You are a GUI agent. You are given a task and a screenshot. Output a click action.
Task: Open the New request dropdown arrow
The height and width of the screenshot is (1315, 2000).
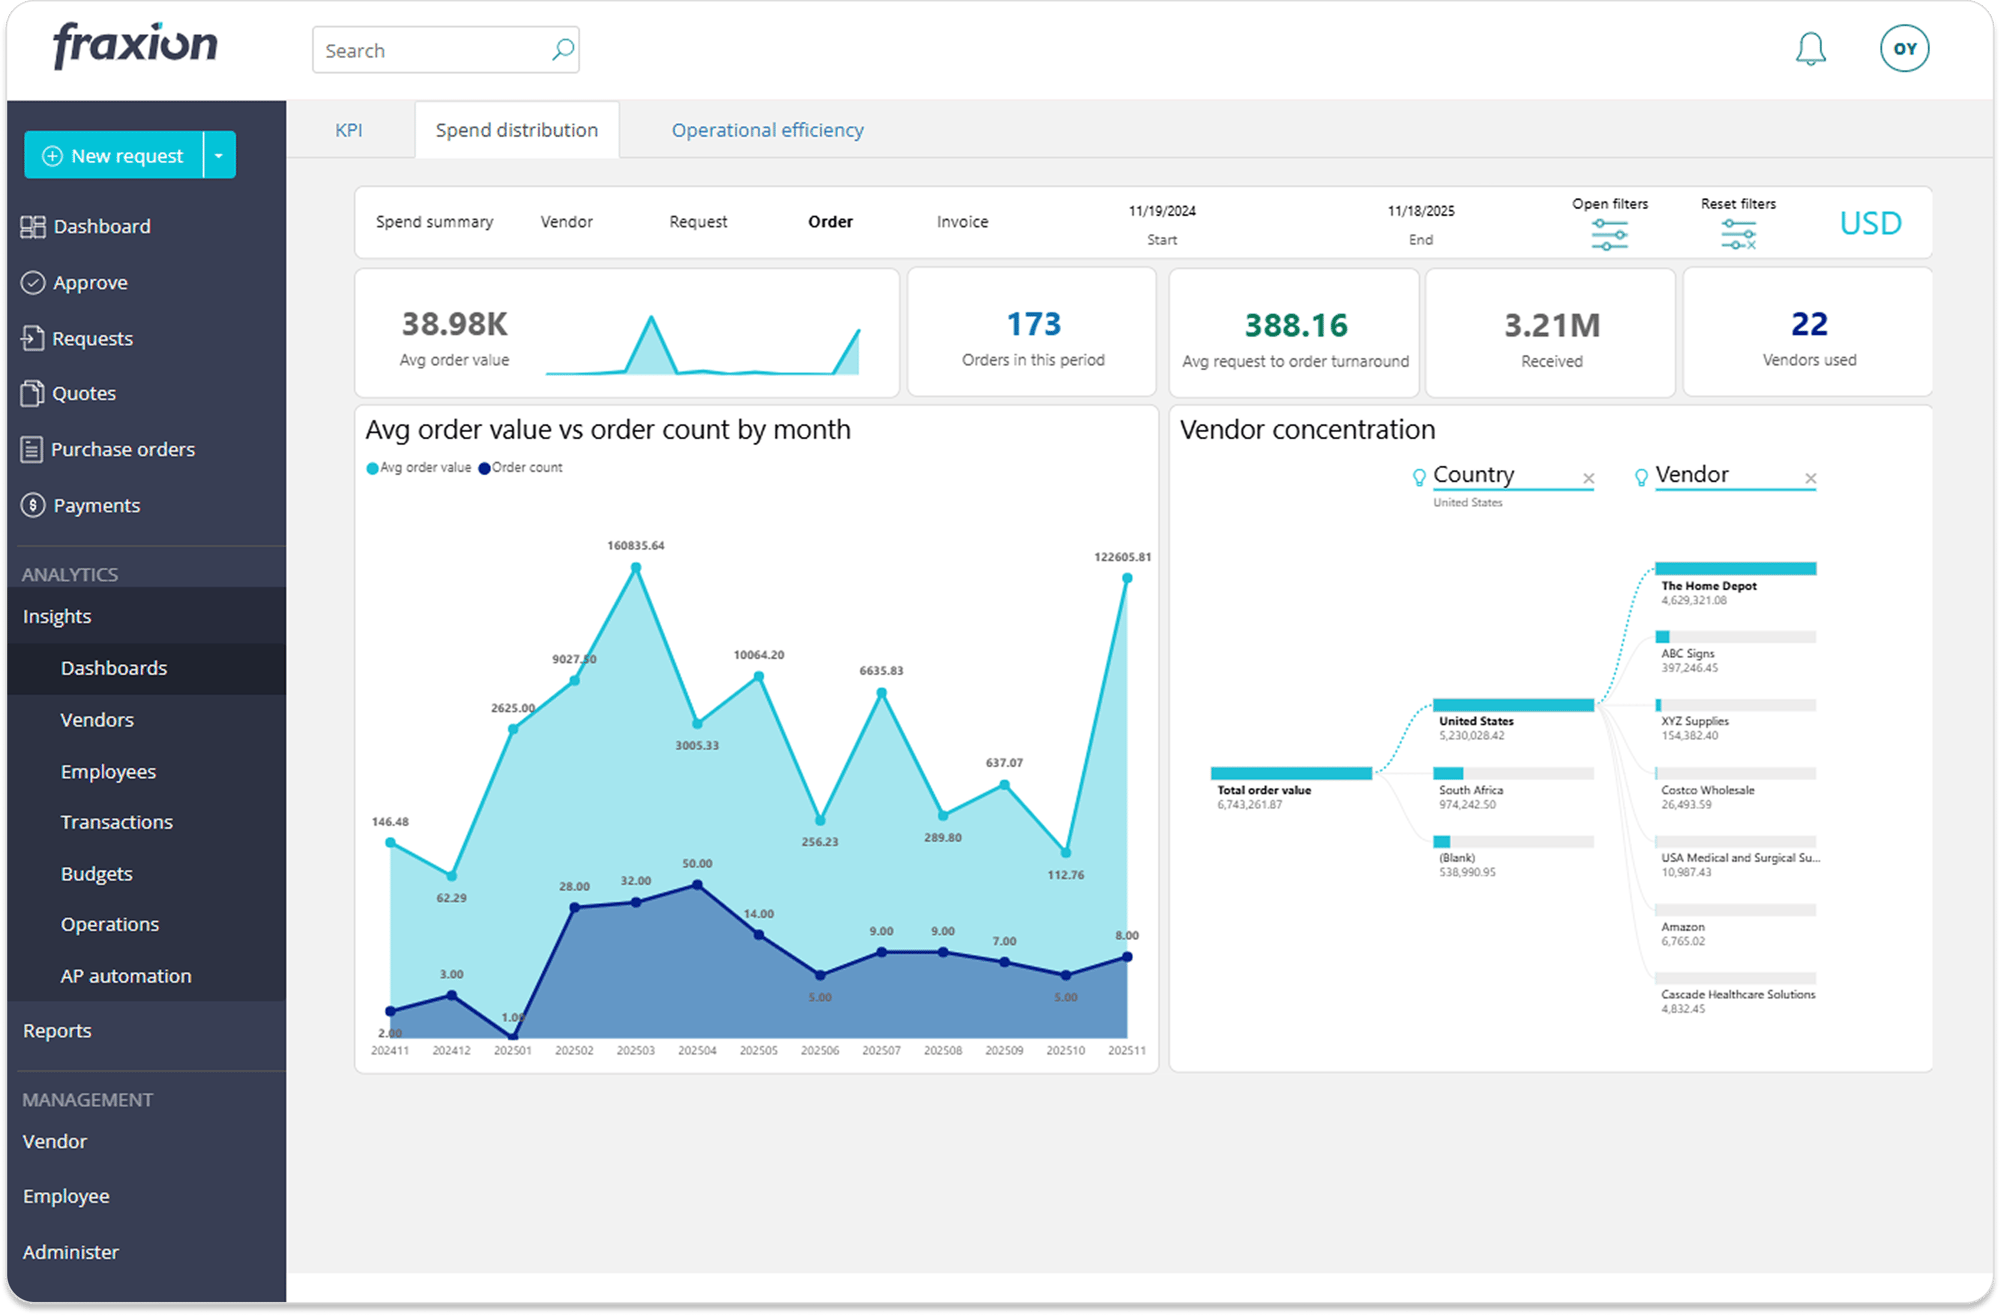click(x=217, y=155)
